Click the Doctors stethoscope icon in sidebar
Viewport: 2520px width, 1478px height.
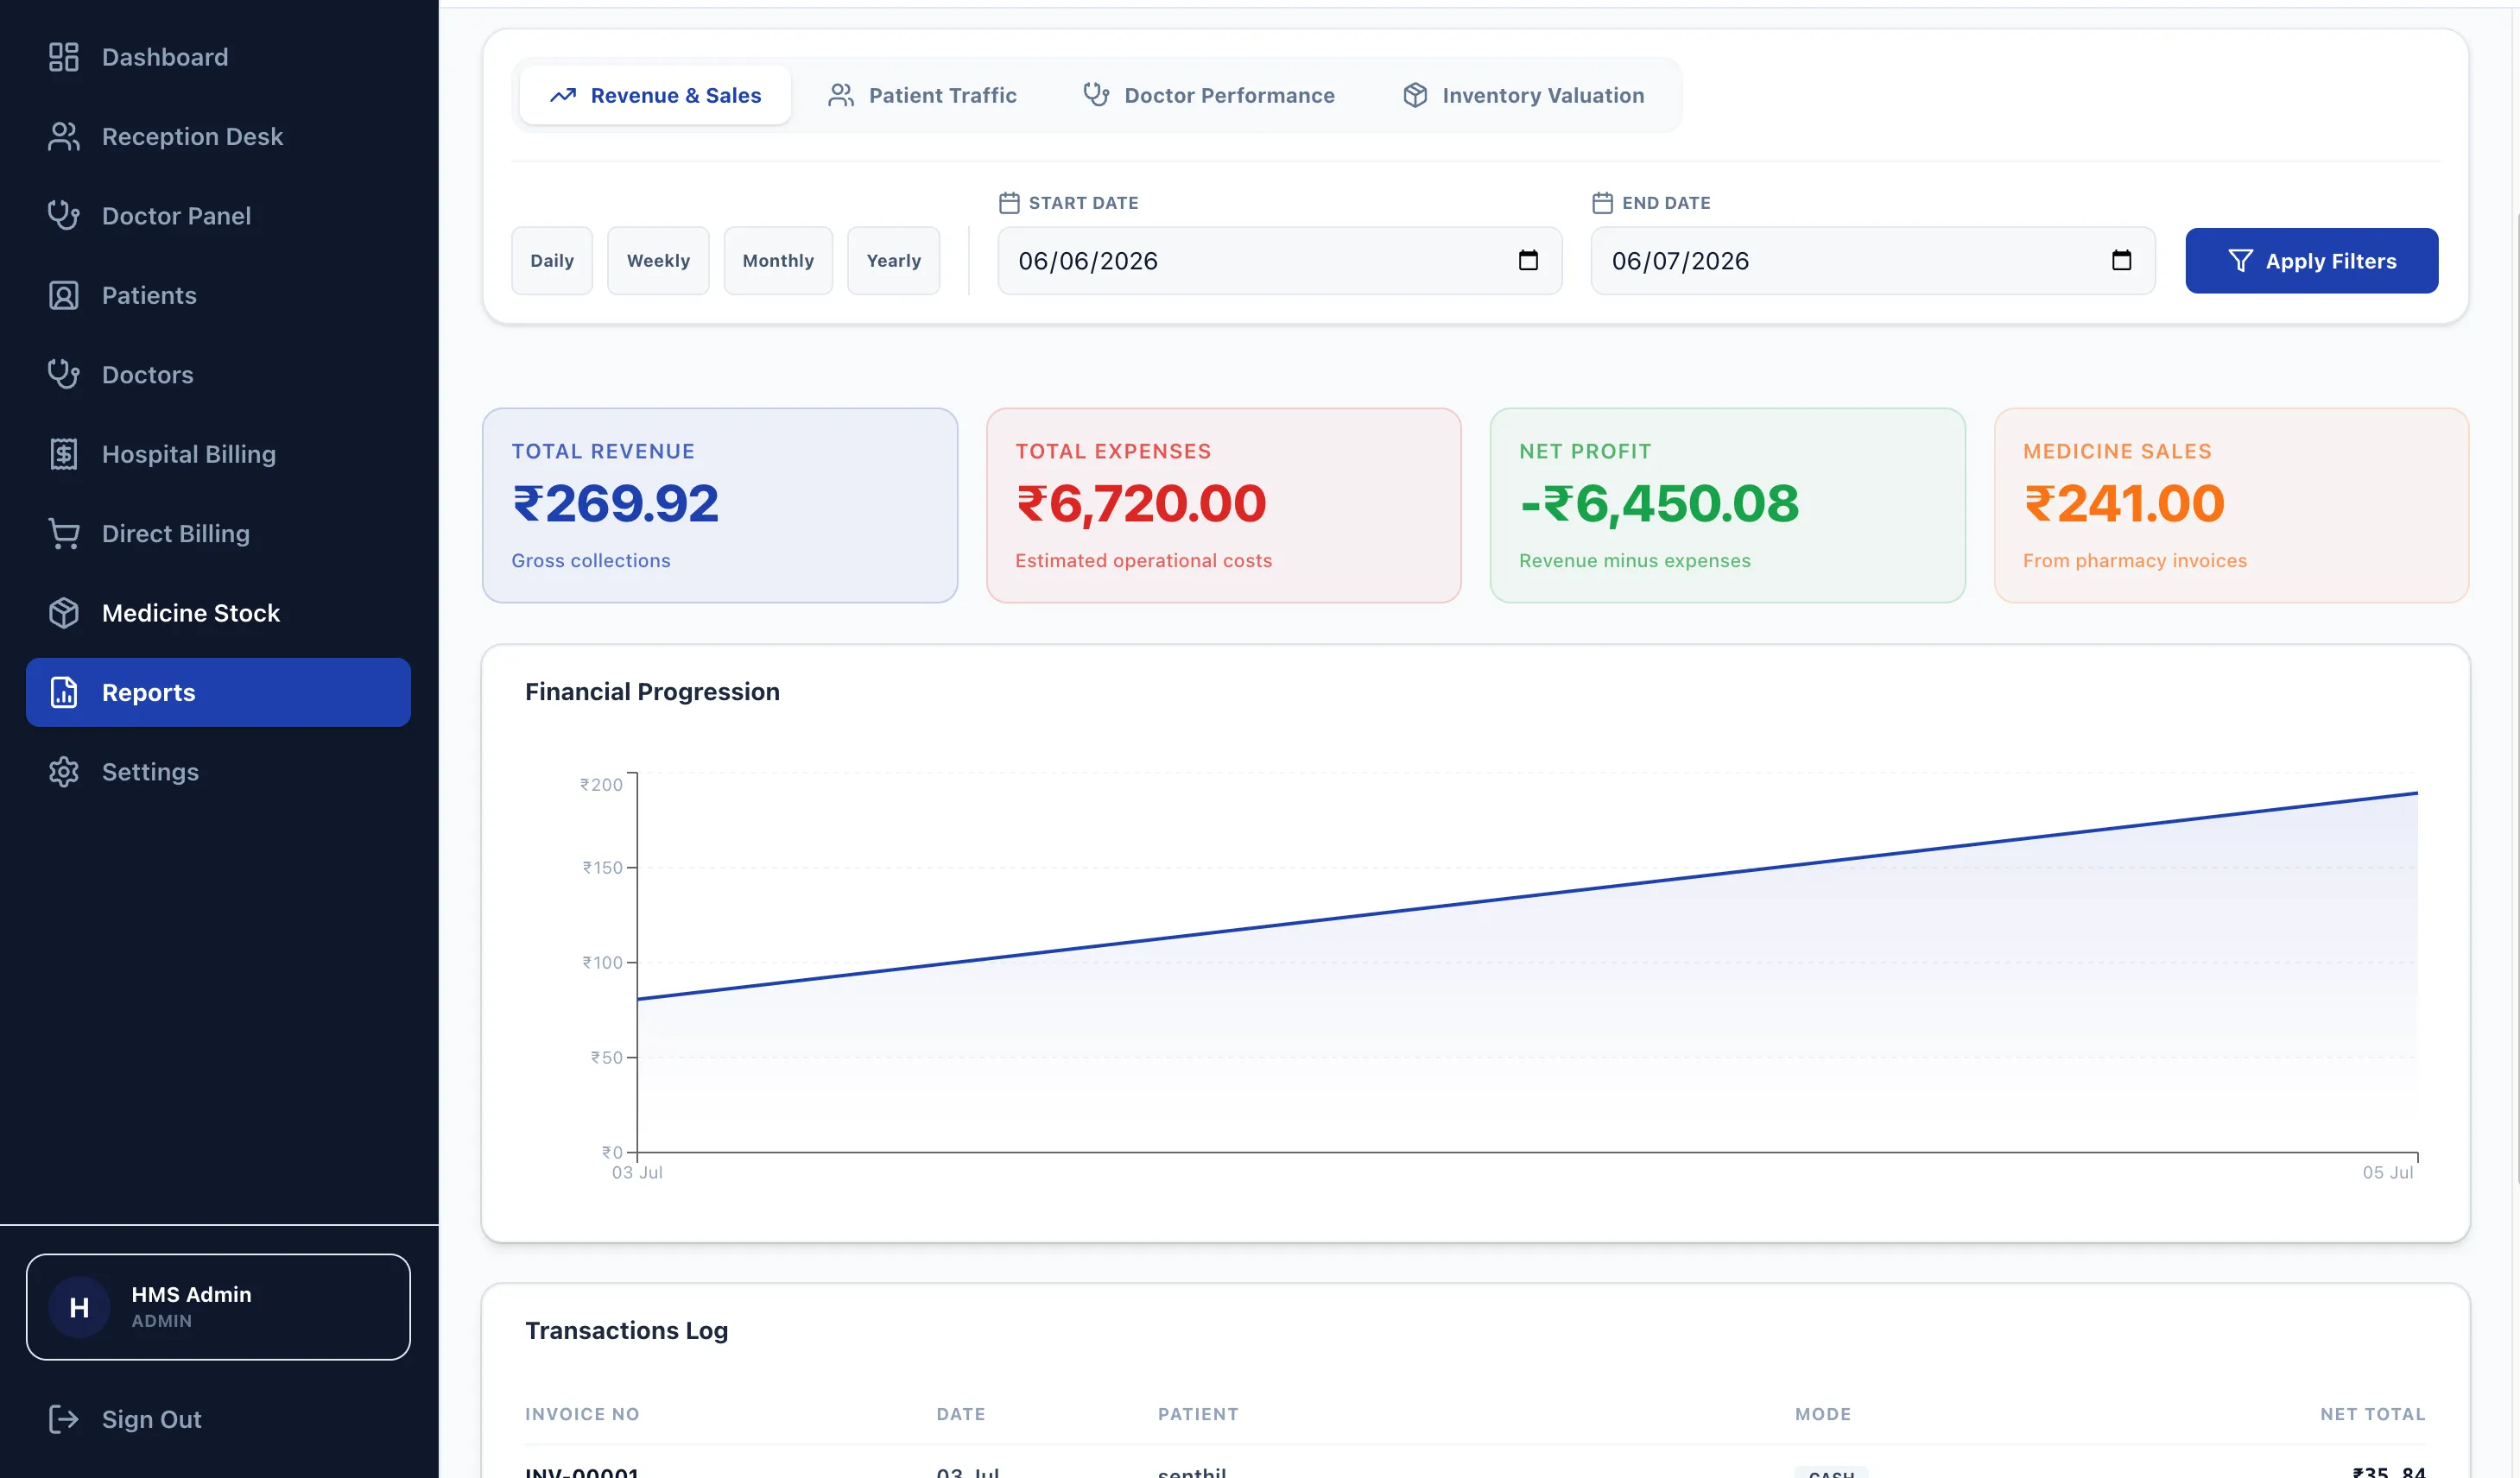click(63, 374)
